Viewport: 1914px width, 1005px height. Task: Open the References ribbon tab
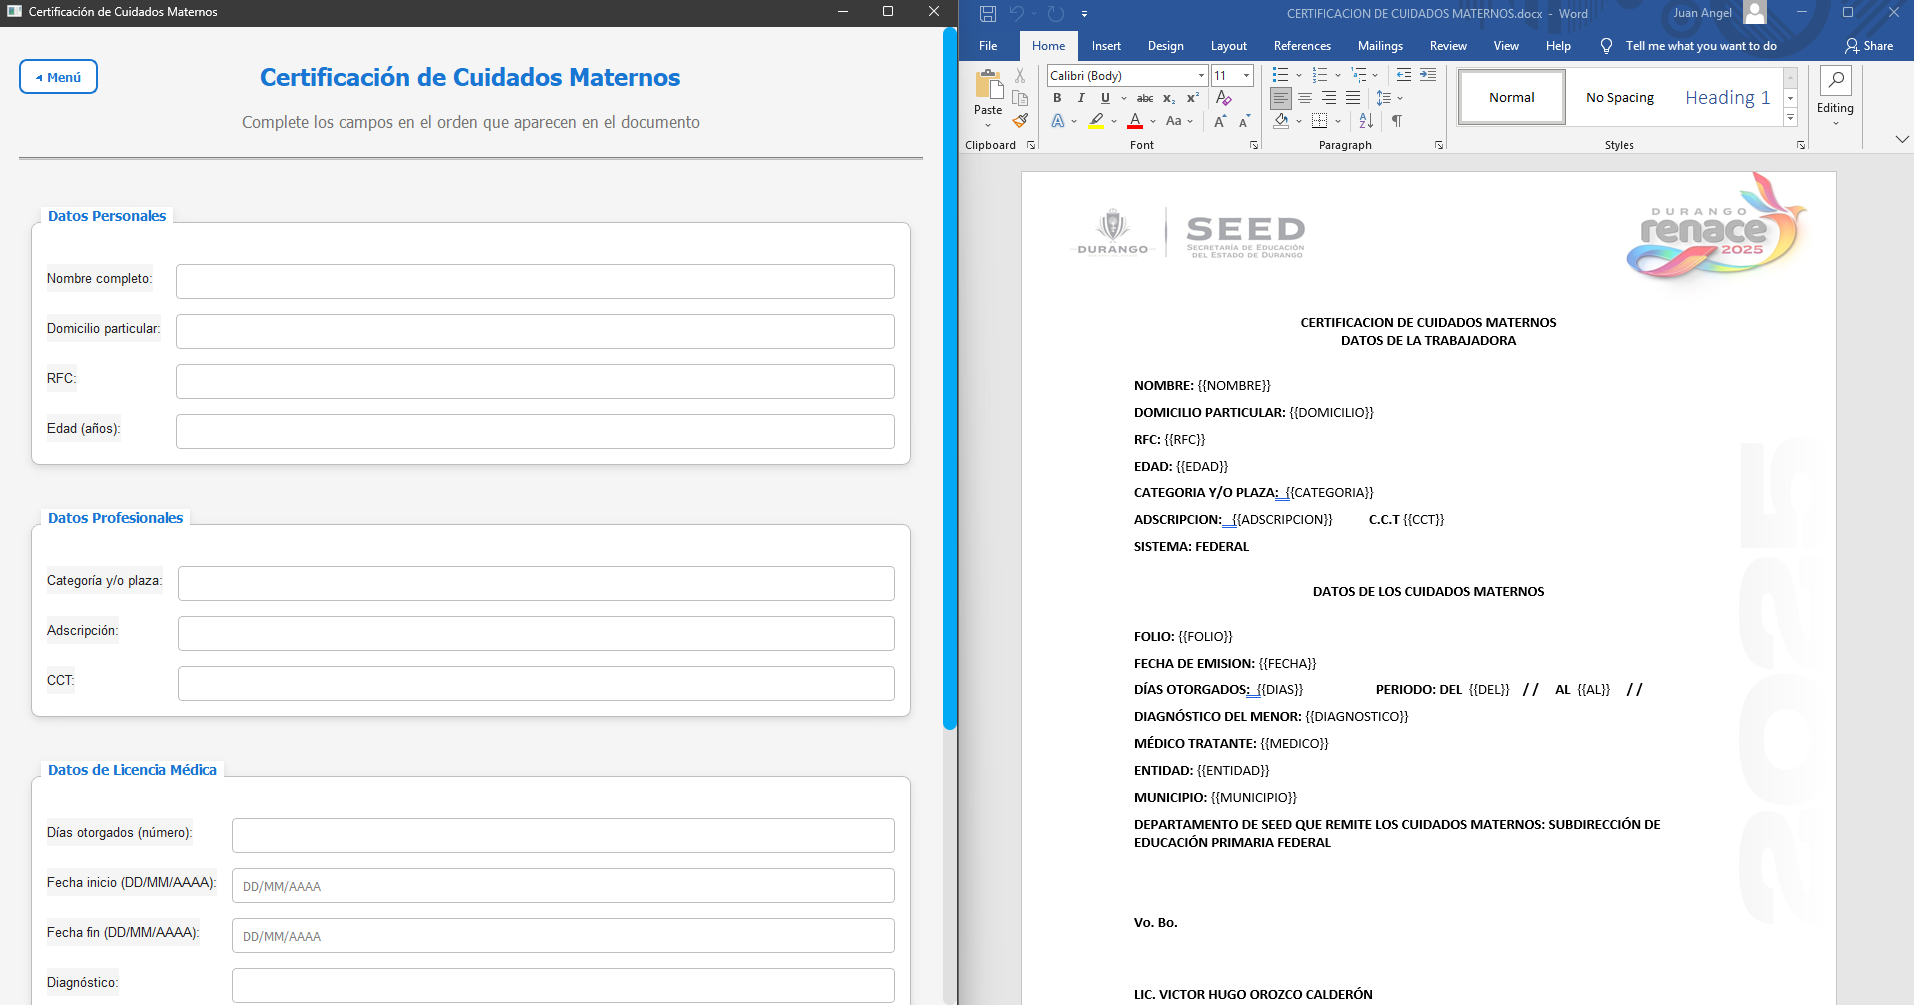pos(1302,45)
